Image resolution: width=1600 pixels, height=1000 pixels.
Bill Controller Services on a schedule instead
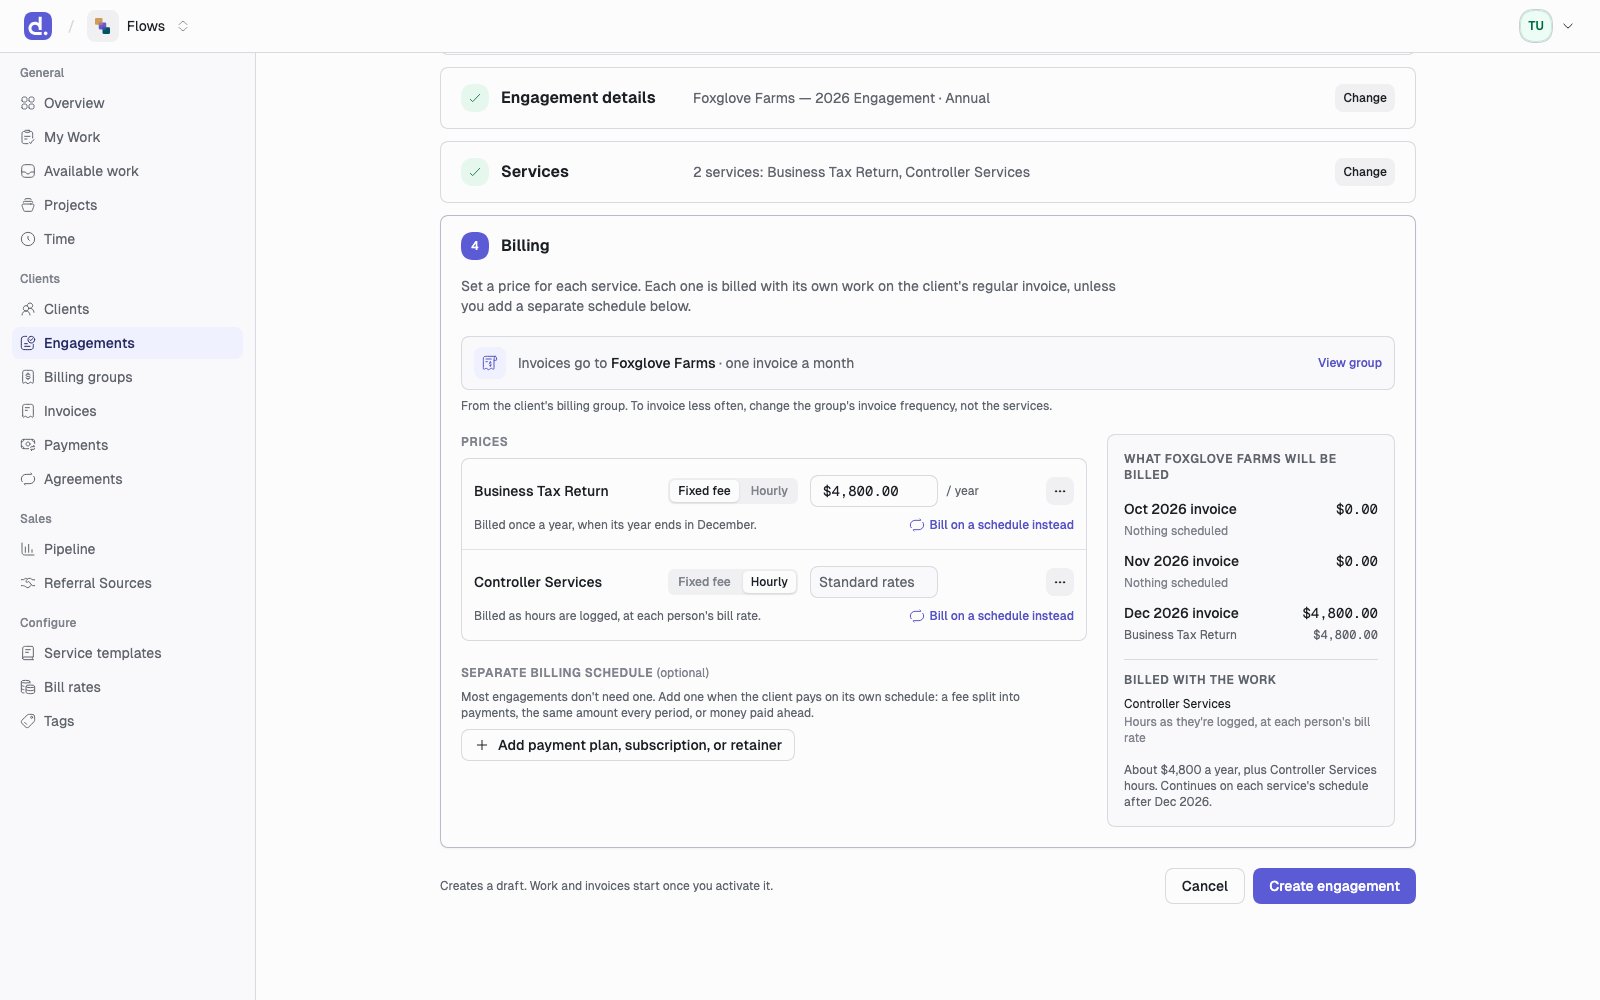[x=991, y=616]
